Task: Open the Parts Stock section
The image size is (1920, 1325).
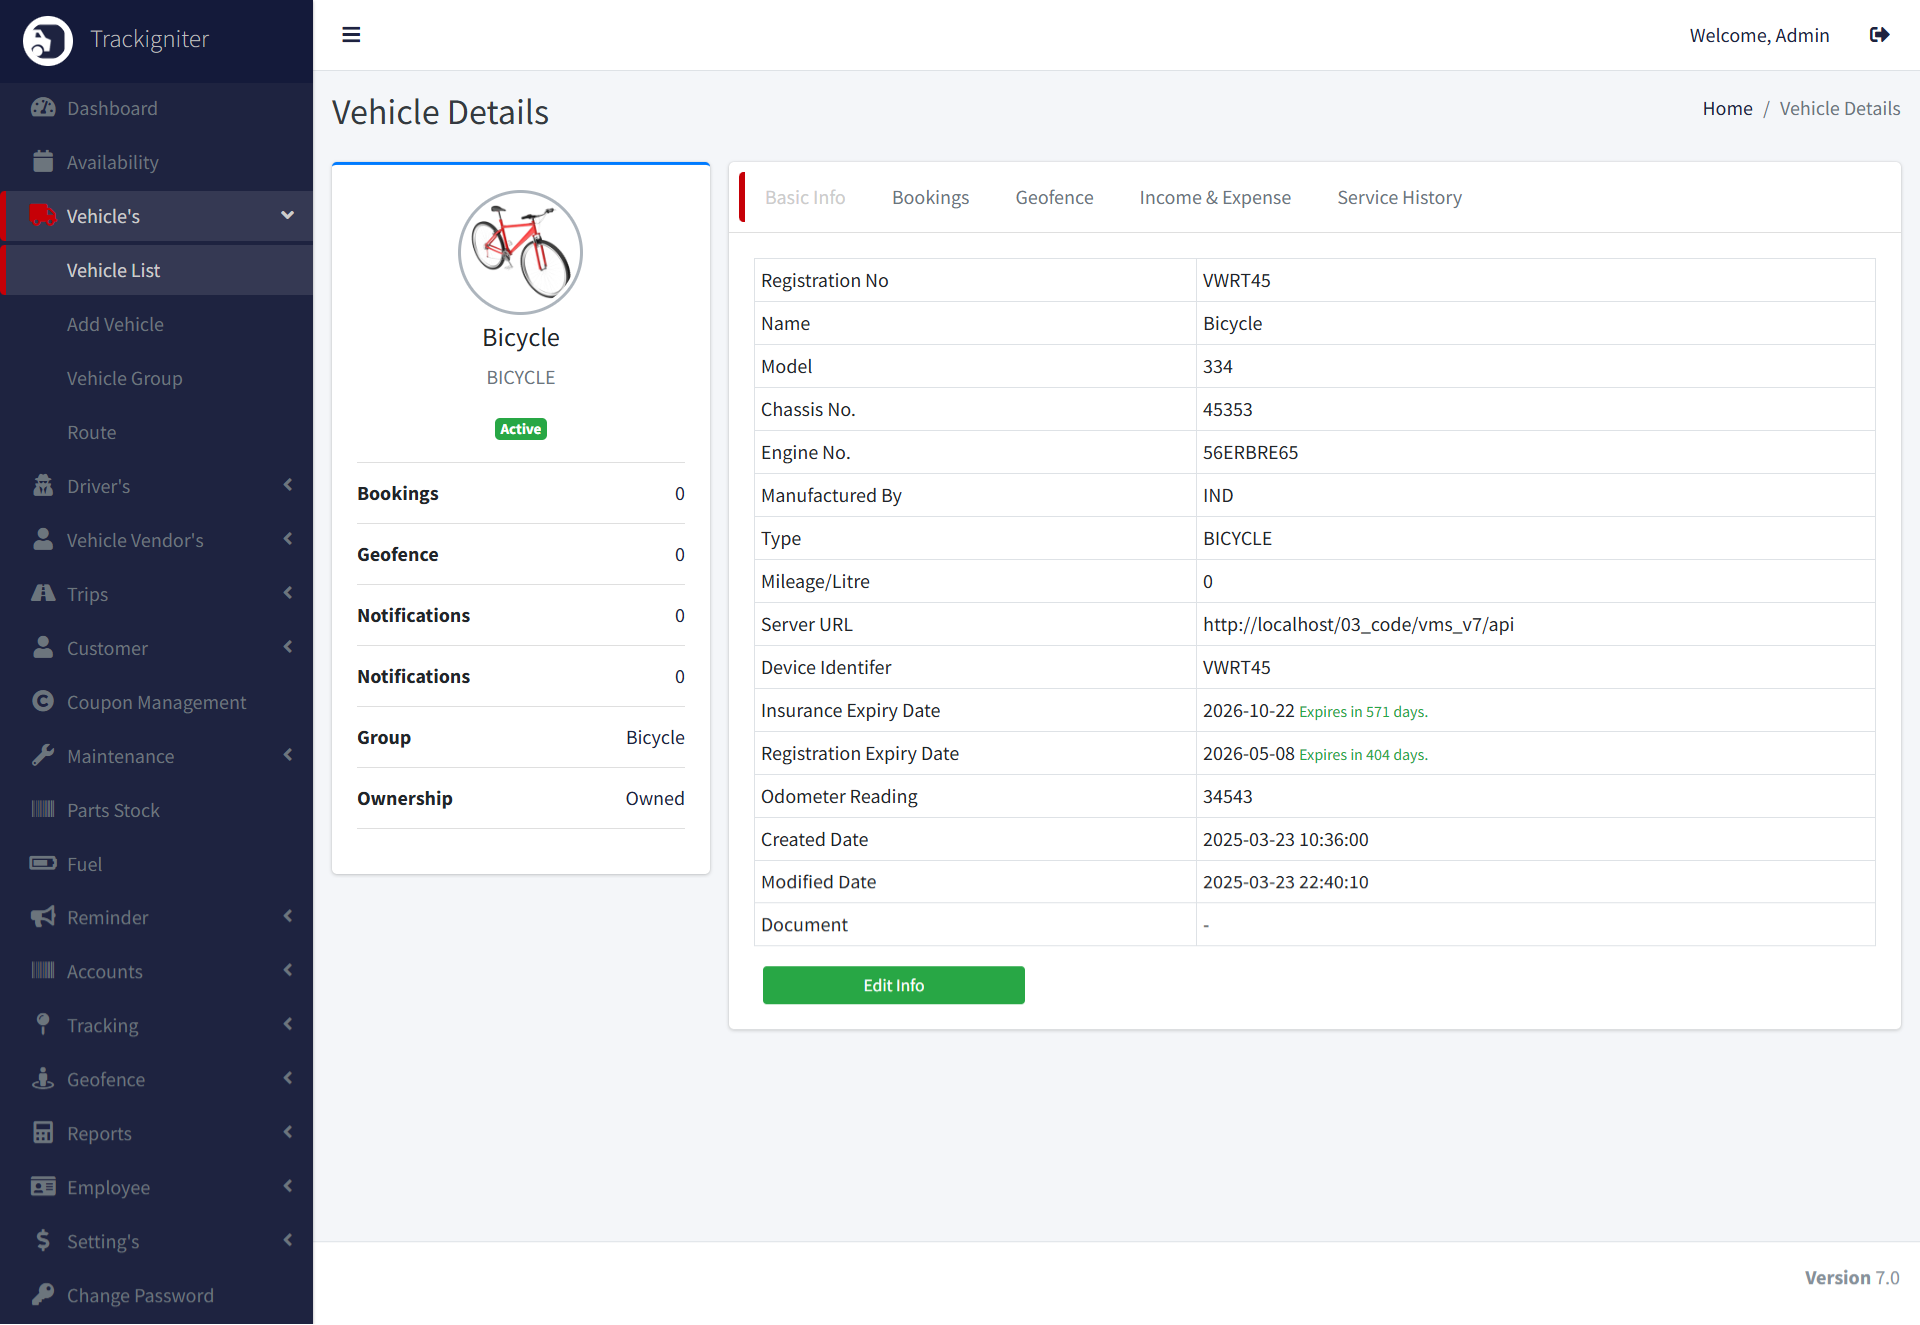Action: click(113, 810)
